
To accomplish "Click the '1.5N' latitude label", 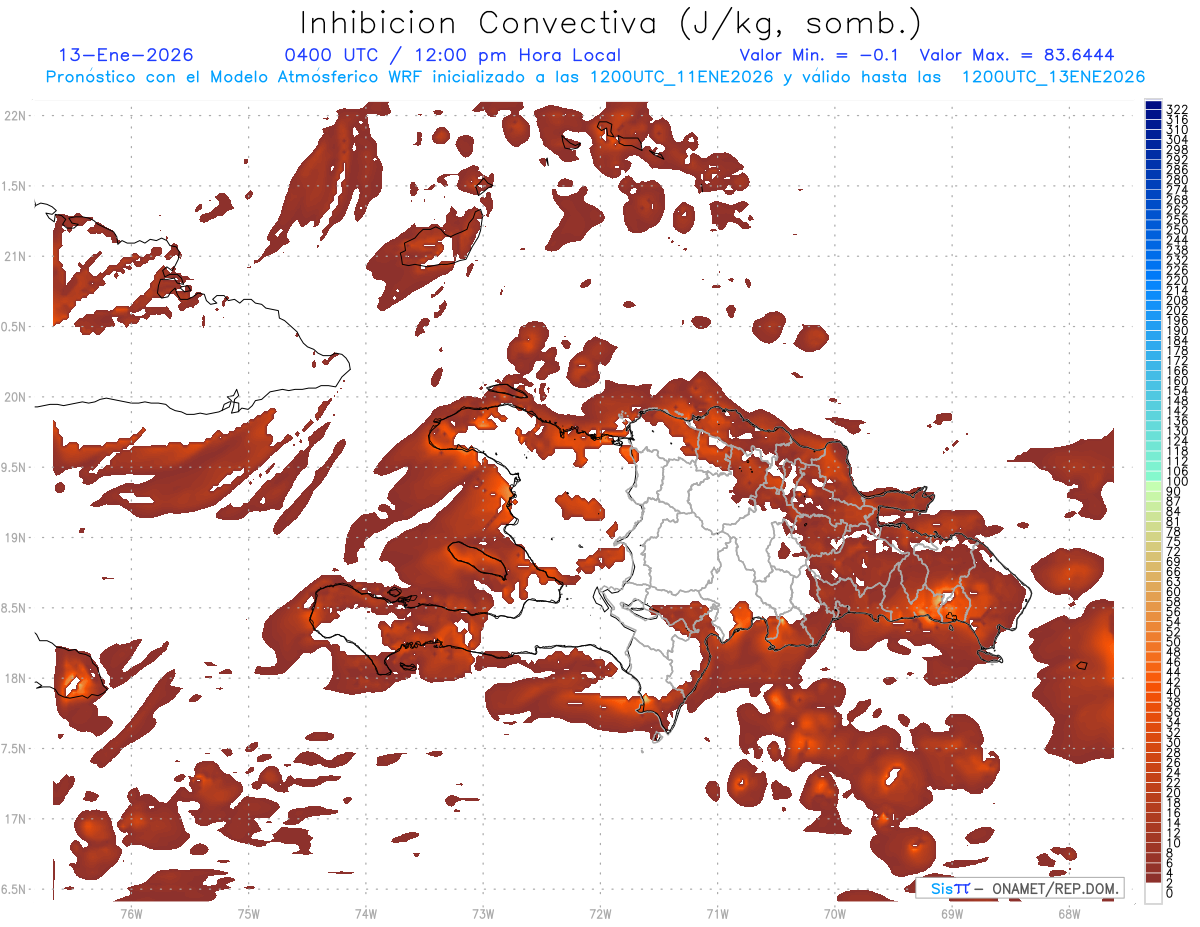I will [x=14, y=186].
